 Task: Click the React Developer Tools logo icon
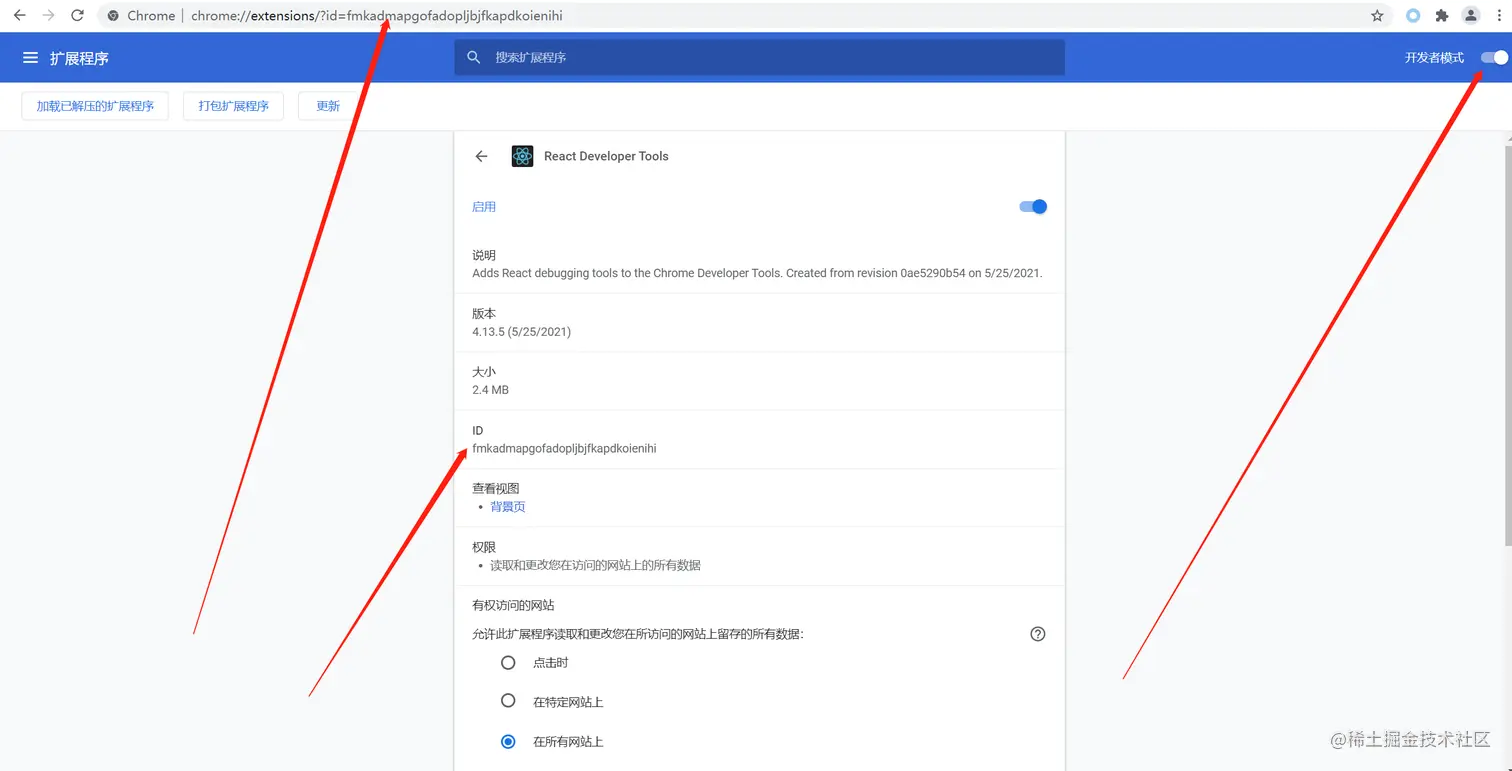coord(522,156)
